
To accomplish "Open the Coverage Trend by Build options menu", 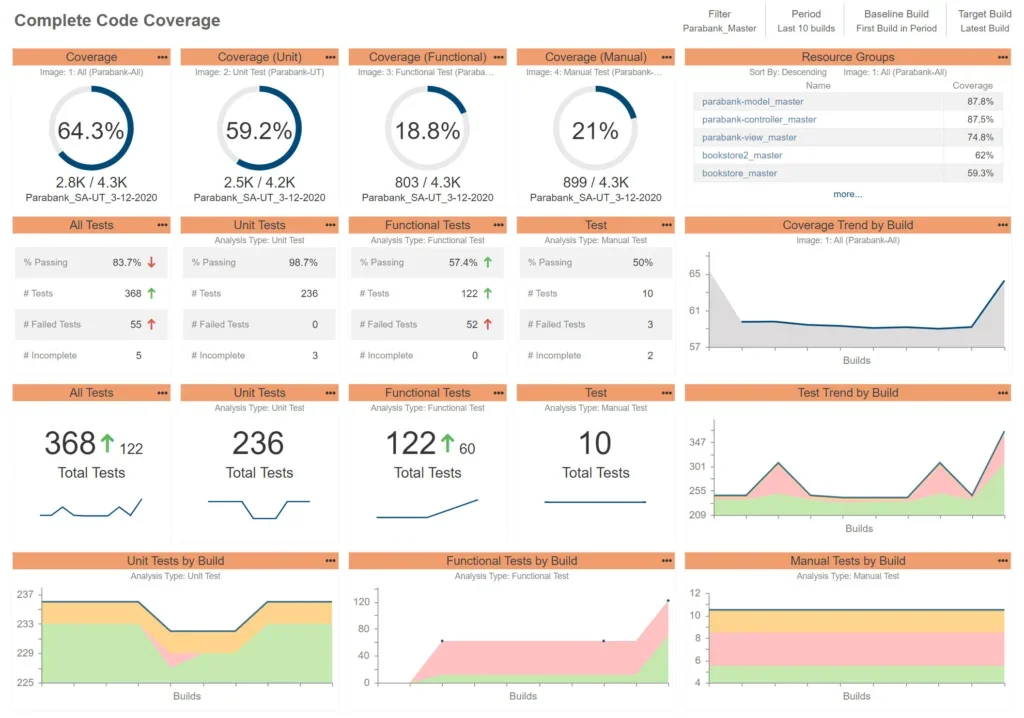I will coord(1002,226).
